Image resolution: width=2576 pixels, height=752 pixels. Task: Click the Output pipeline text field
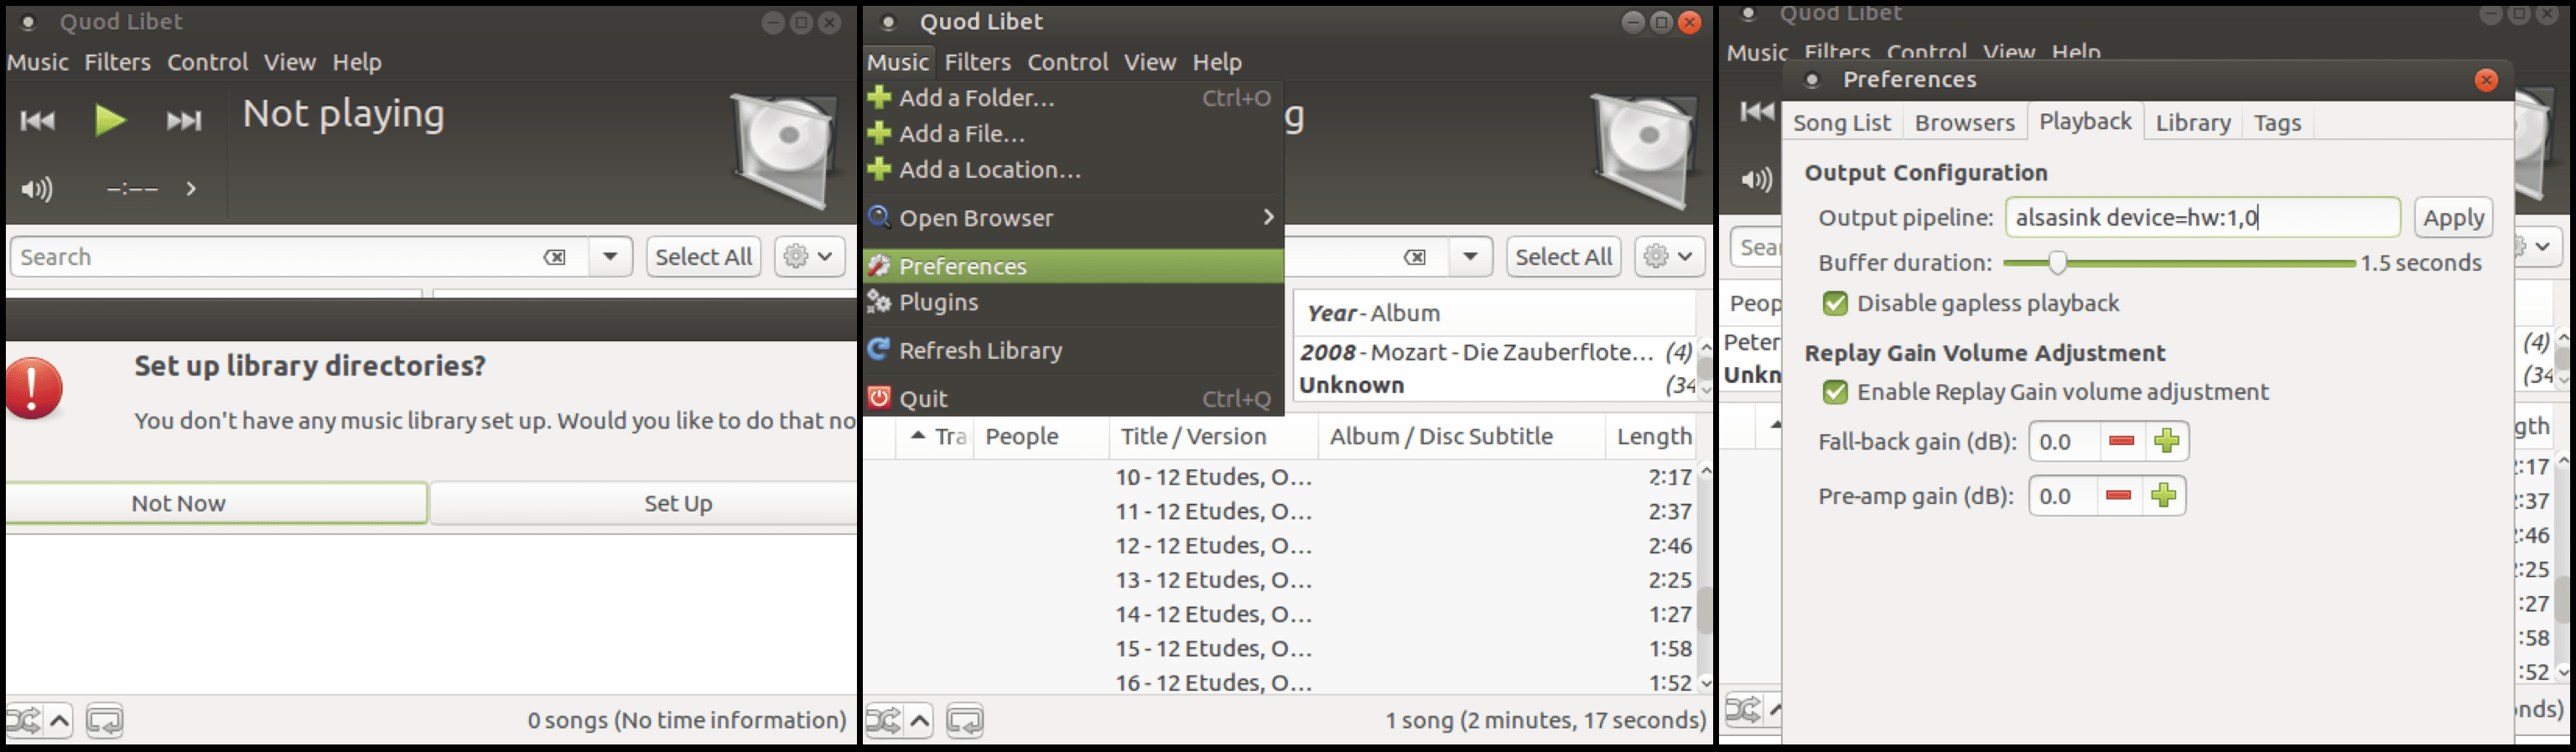tap(2200, 218)
